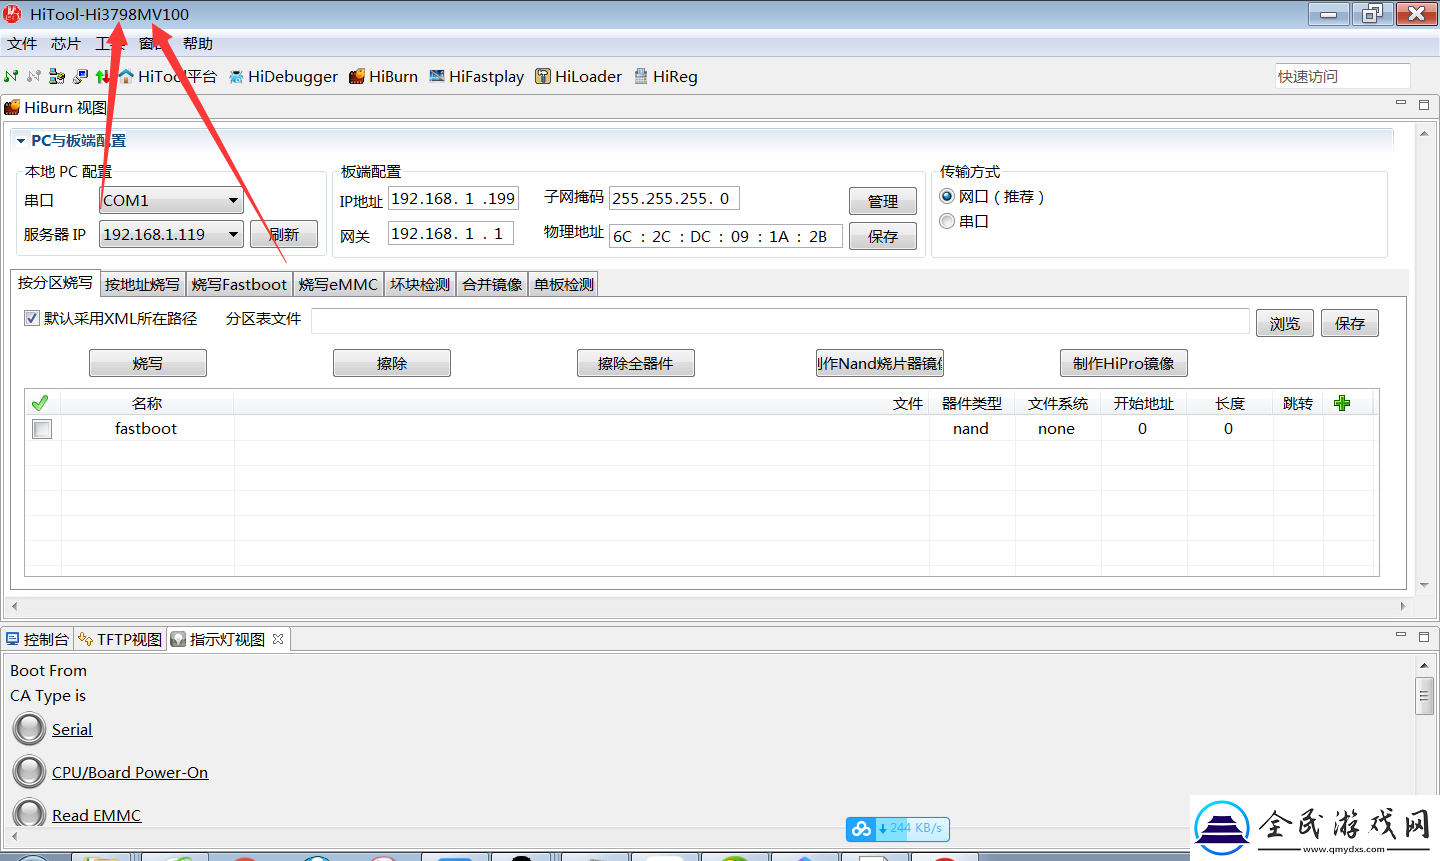Click the Read EMMC indicator light
The height and width of the screenshot is (861, 1440).
[x=29, y=814]
